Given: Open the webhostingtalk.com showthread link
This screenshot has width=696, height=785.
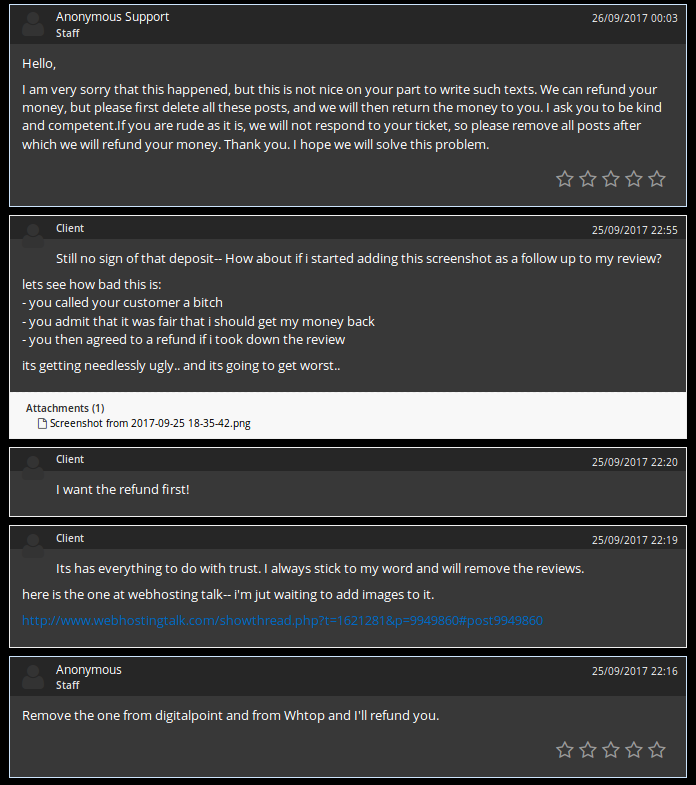Looking at the screenshot, I should point(282,621).
